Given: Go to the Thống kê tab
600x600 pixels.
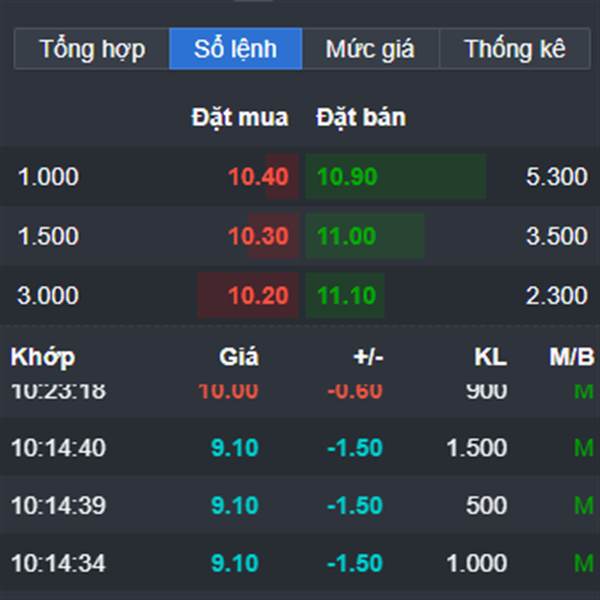Looking at the screenshot, I should (x=514, y=49).
